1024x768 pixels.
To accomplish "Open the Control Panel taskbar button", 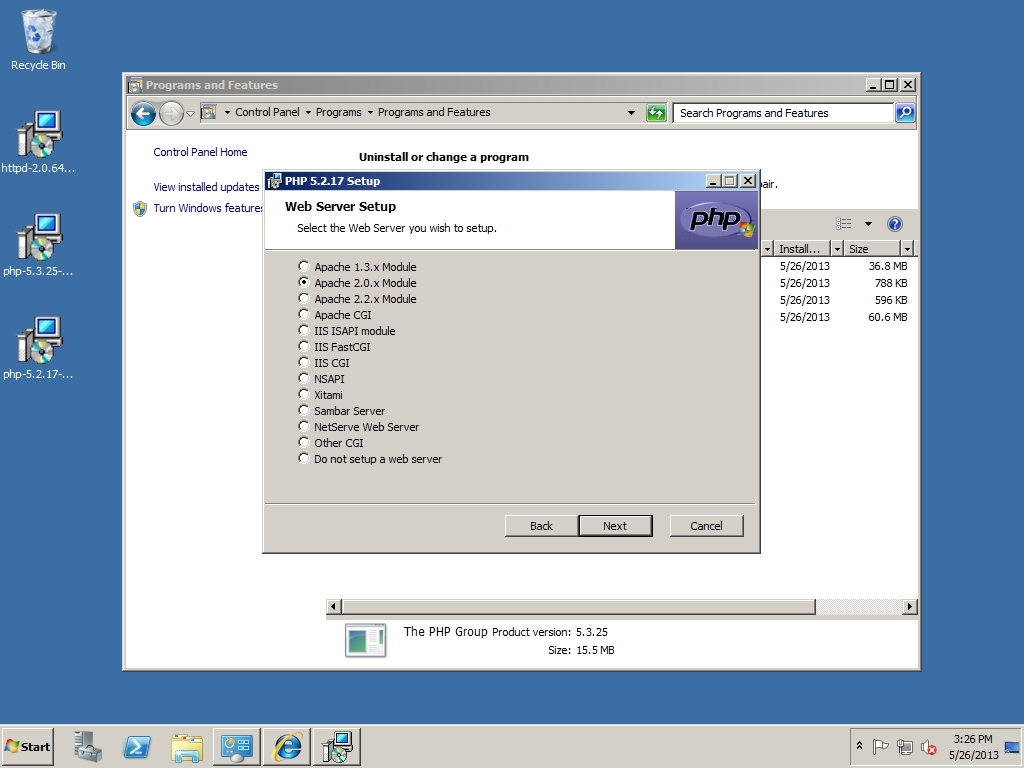I will coord(236,746).
